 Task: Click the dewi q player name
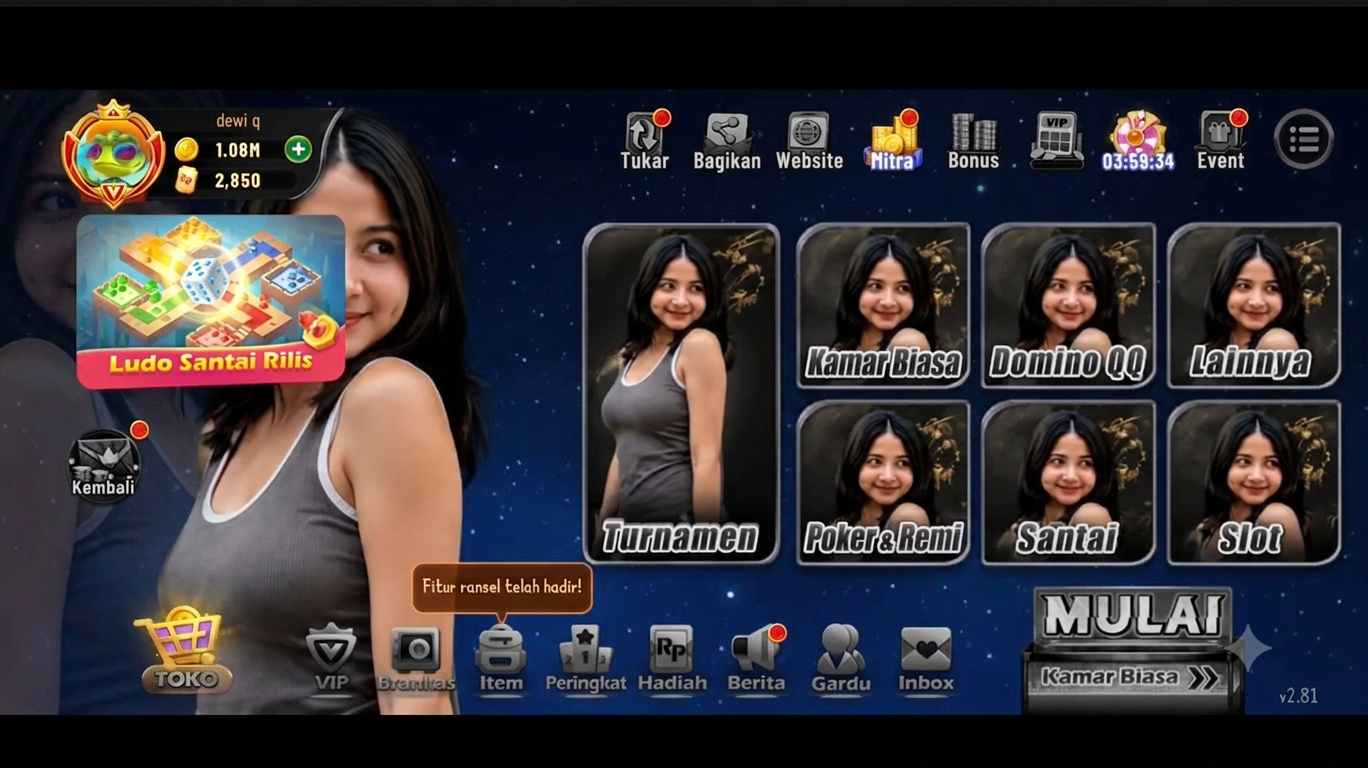click(x=238, y=121)
